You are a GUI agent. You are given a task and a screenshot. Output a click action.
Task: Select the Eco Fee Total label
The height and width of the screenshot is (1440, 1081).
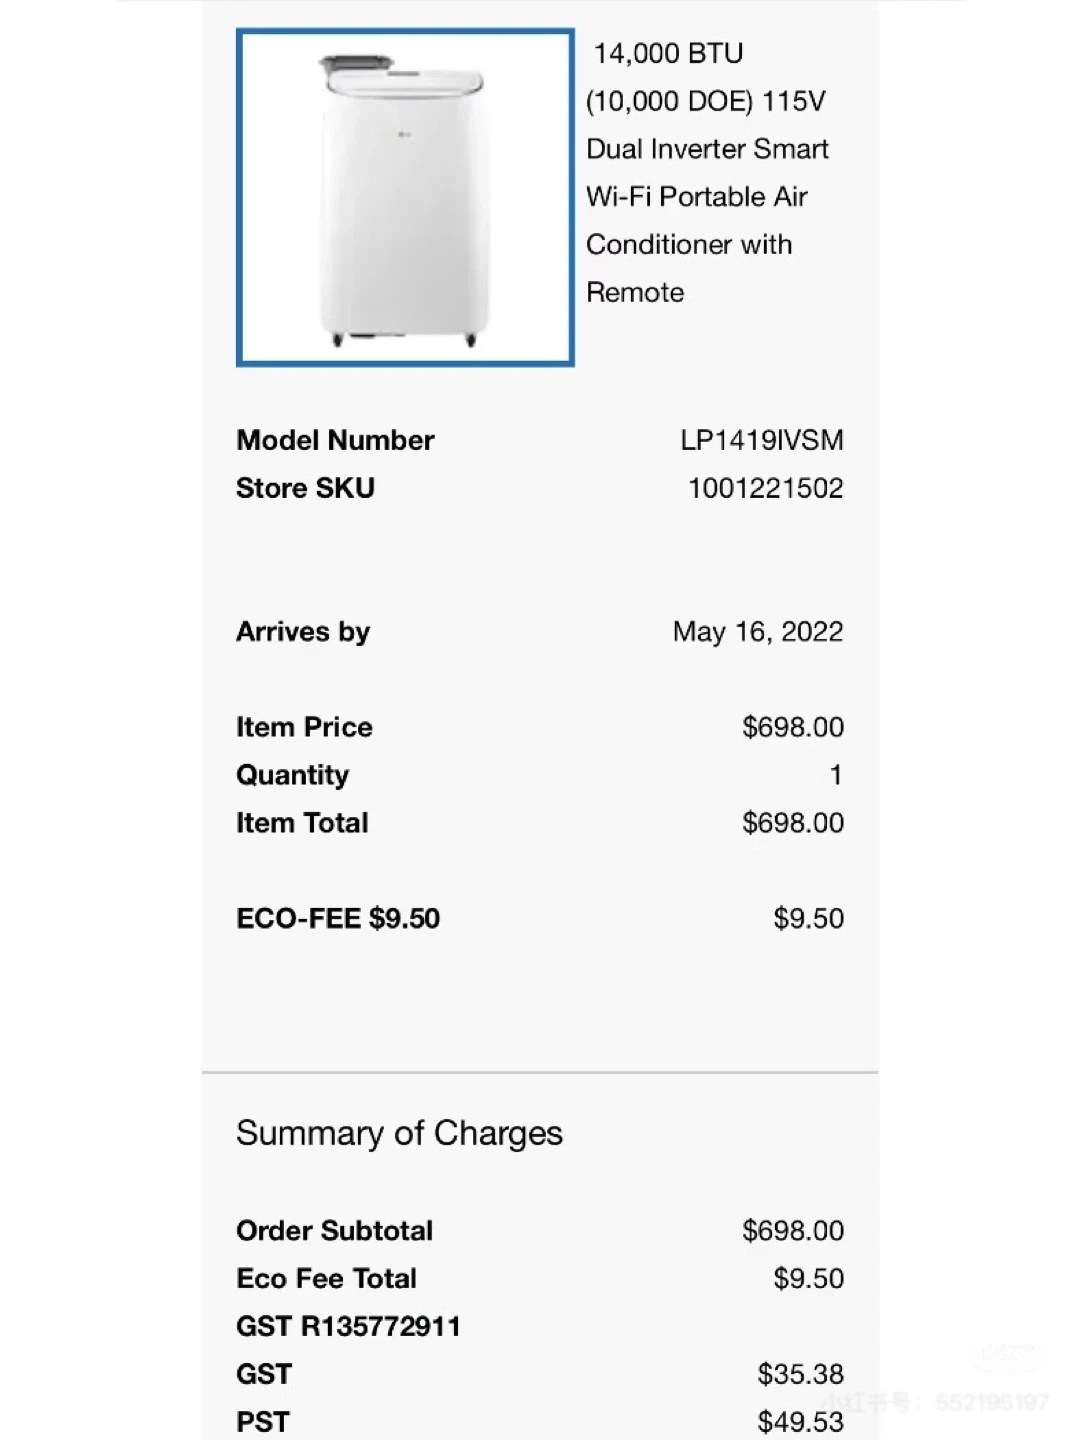(326, 1279)
